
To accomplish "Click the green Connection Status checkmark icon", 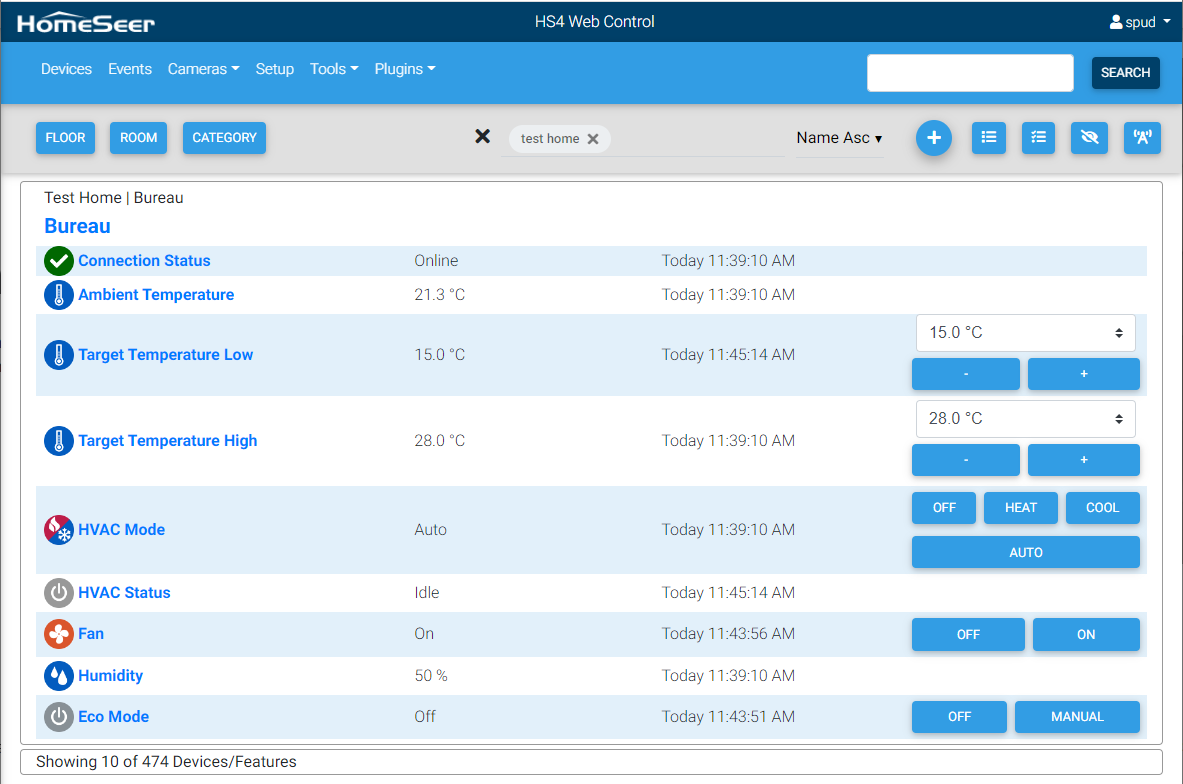I will tap(59, 261).
